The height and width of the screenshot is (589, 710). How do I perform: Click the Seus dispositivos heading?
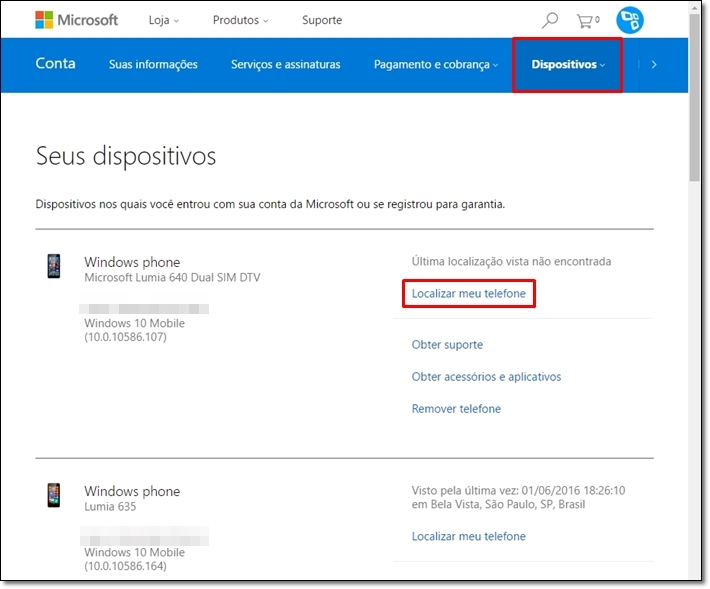pyautogui.click(x=126, y=156)
